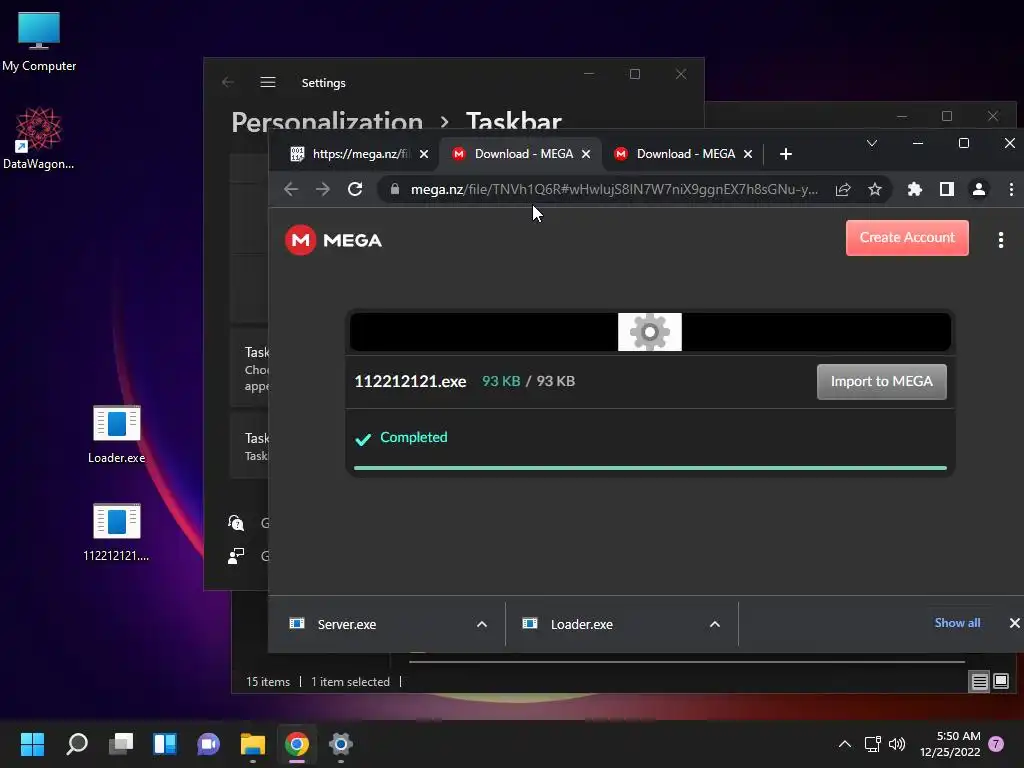Select Loader.exe on the desktop
Image resolution: width=1024 pixels, height=768 pixels.
116,434
